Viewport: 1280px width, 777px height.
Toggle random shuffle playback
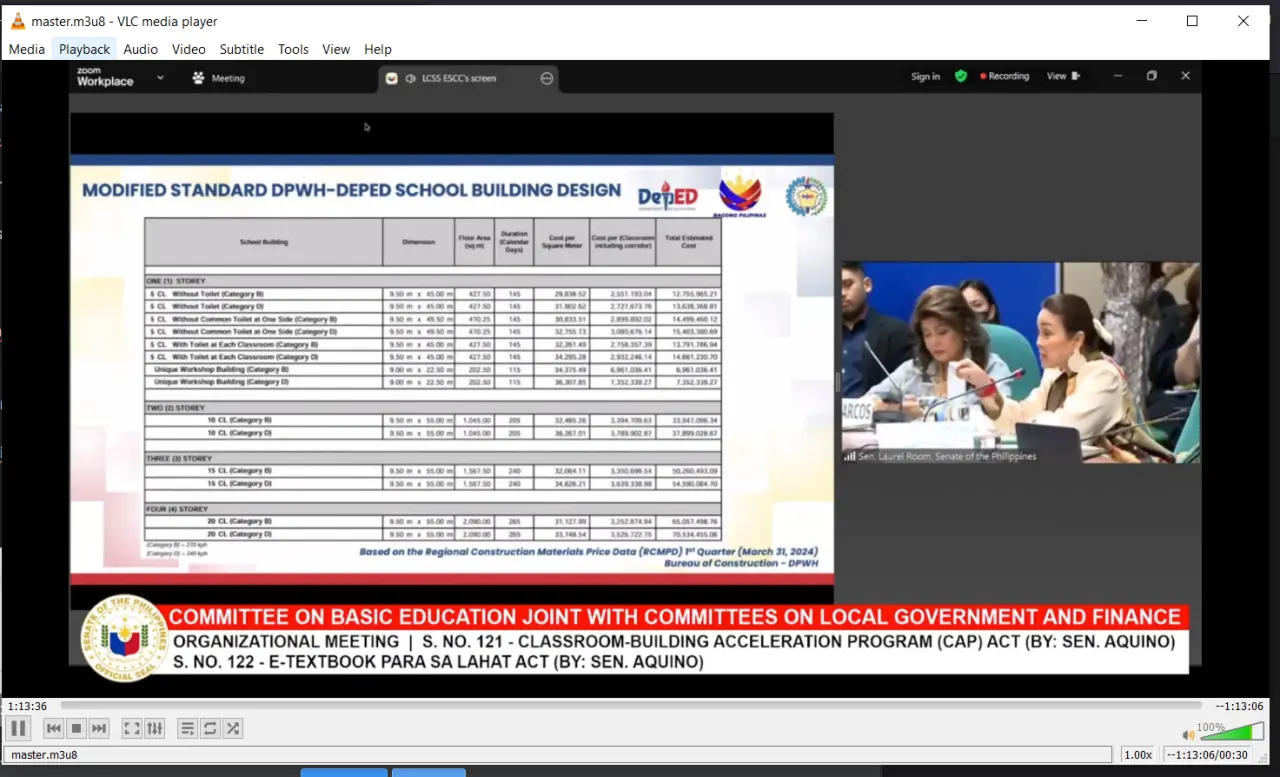point(232,729)
